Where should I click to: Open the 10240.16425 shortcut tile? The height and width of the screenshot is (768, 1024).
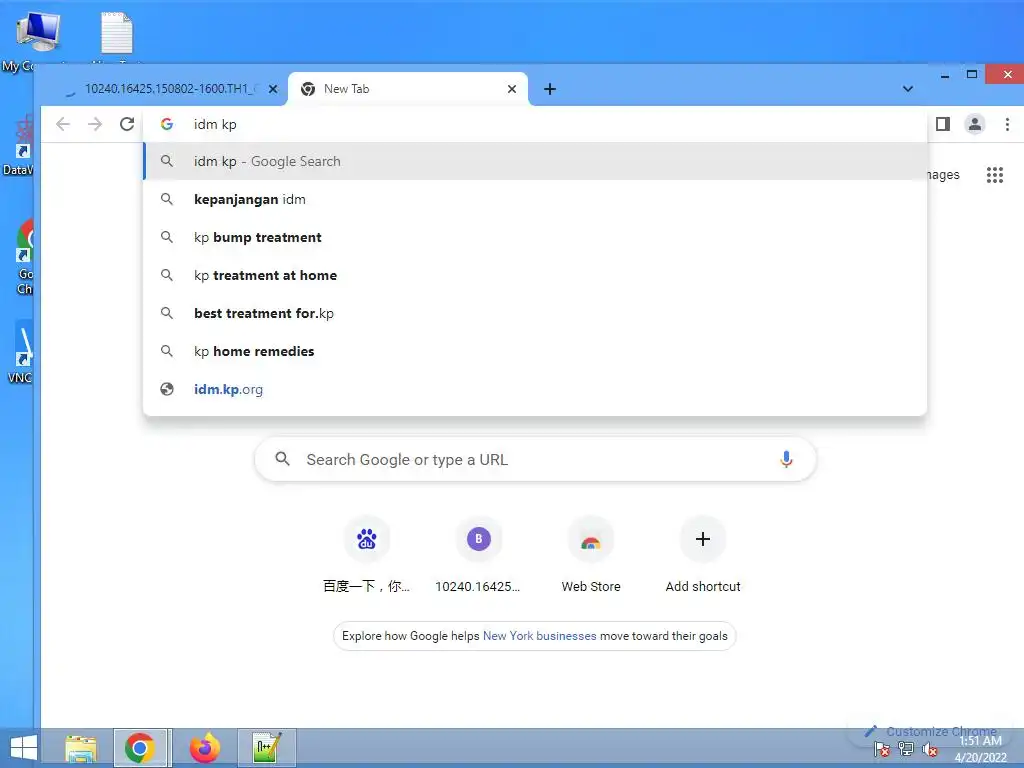point(479,555)
